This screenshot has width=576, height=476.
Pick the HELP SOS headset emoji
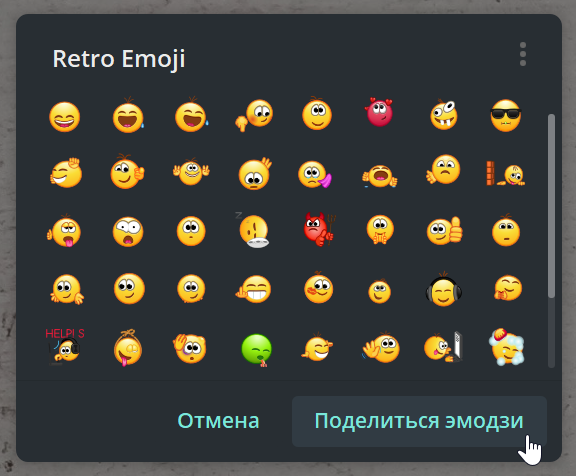tap(65, 347)
